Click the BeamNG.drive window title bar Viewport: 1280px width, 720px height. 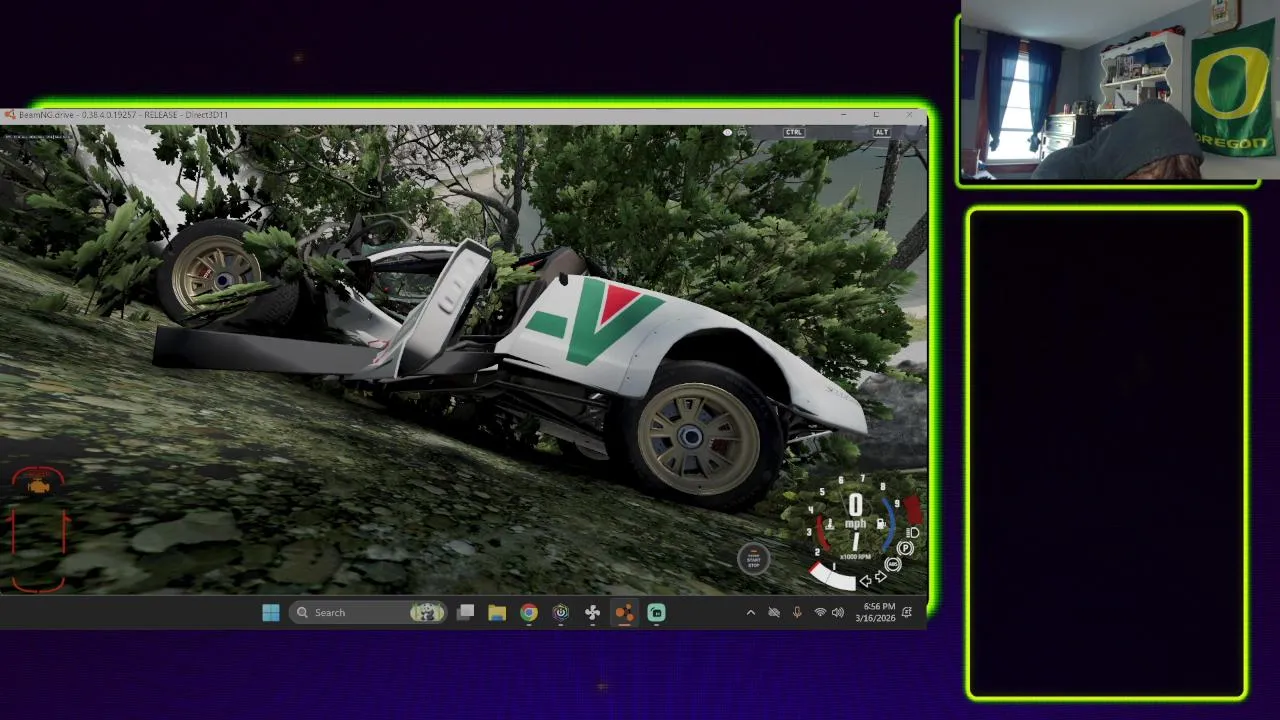(x=465, y=115)
